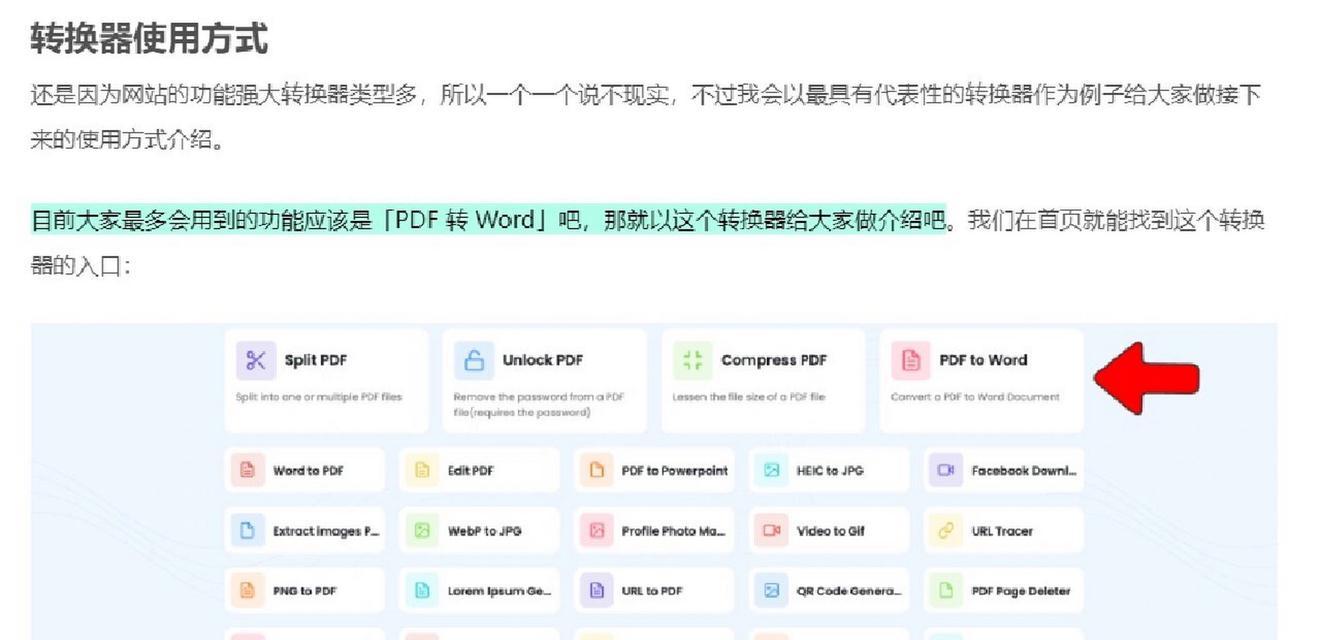Select the Word to PDF label
Viewport: 1321px width, 640px height.
pos(308,471)
